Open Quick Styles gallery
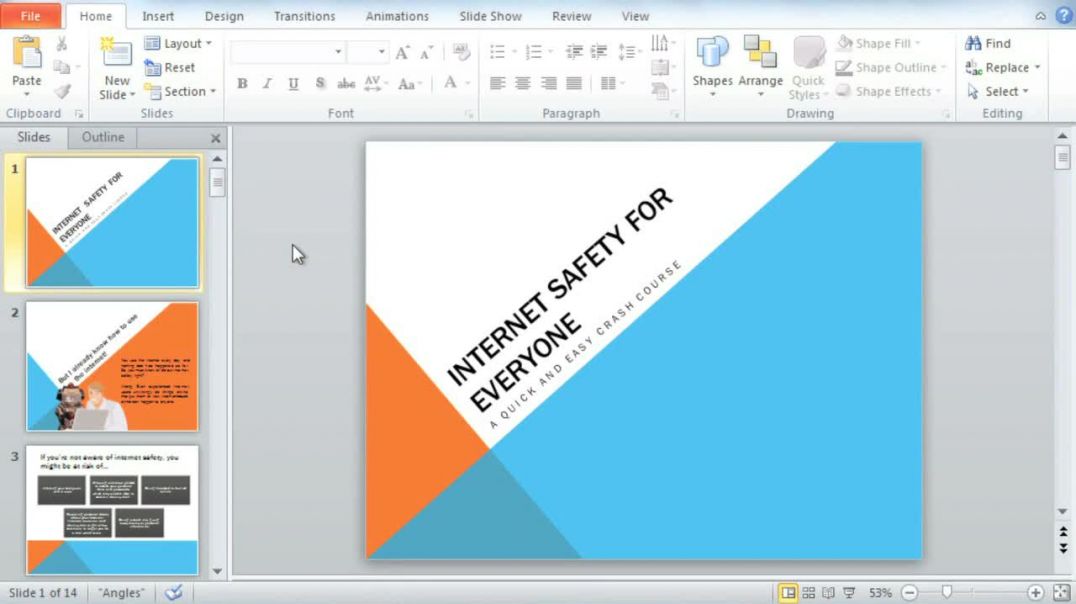1076x604 pixels. click(x=808, y=68)
